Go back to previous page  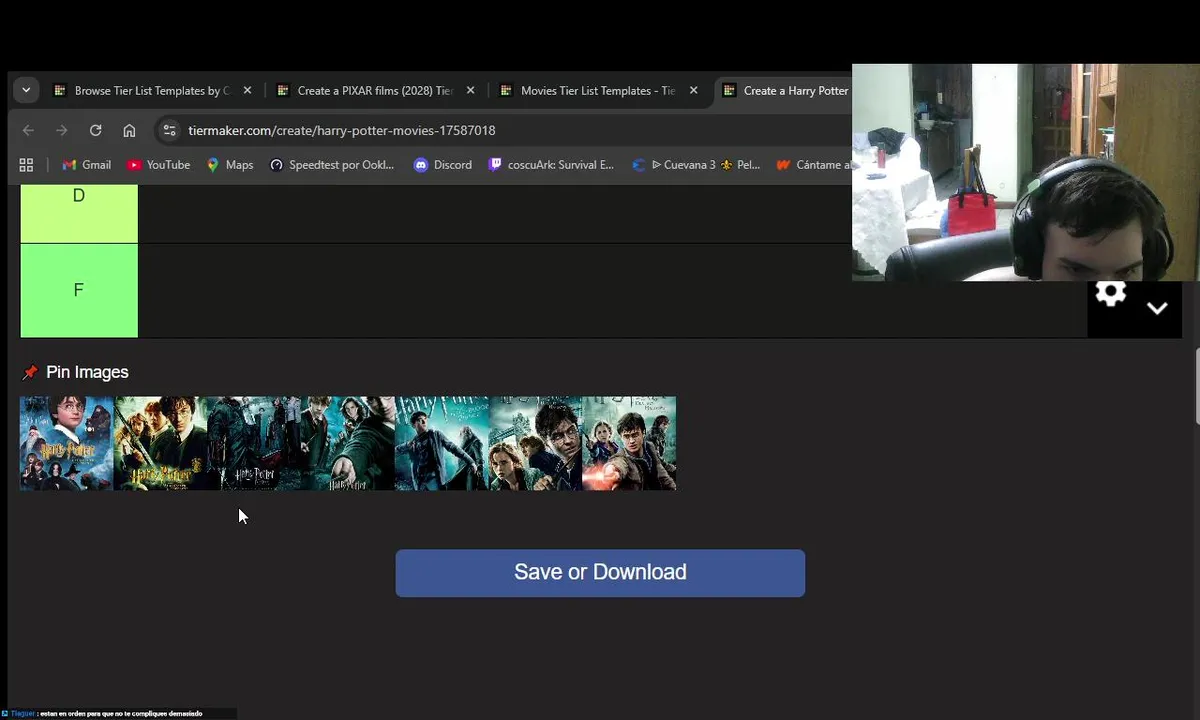click(x=28, y=130)
